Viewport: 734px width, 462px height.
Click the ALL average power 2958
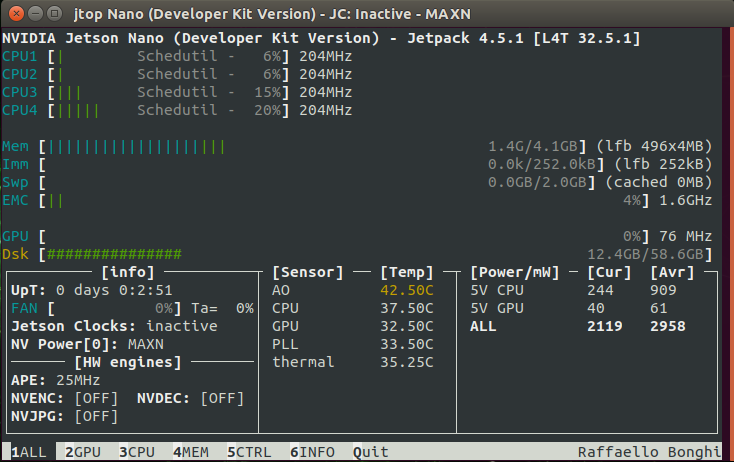(668, 326)
